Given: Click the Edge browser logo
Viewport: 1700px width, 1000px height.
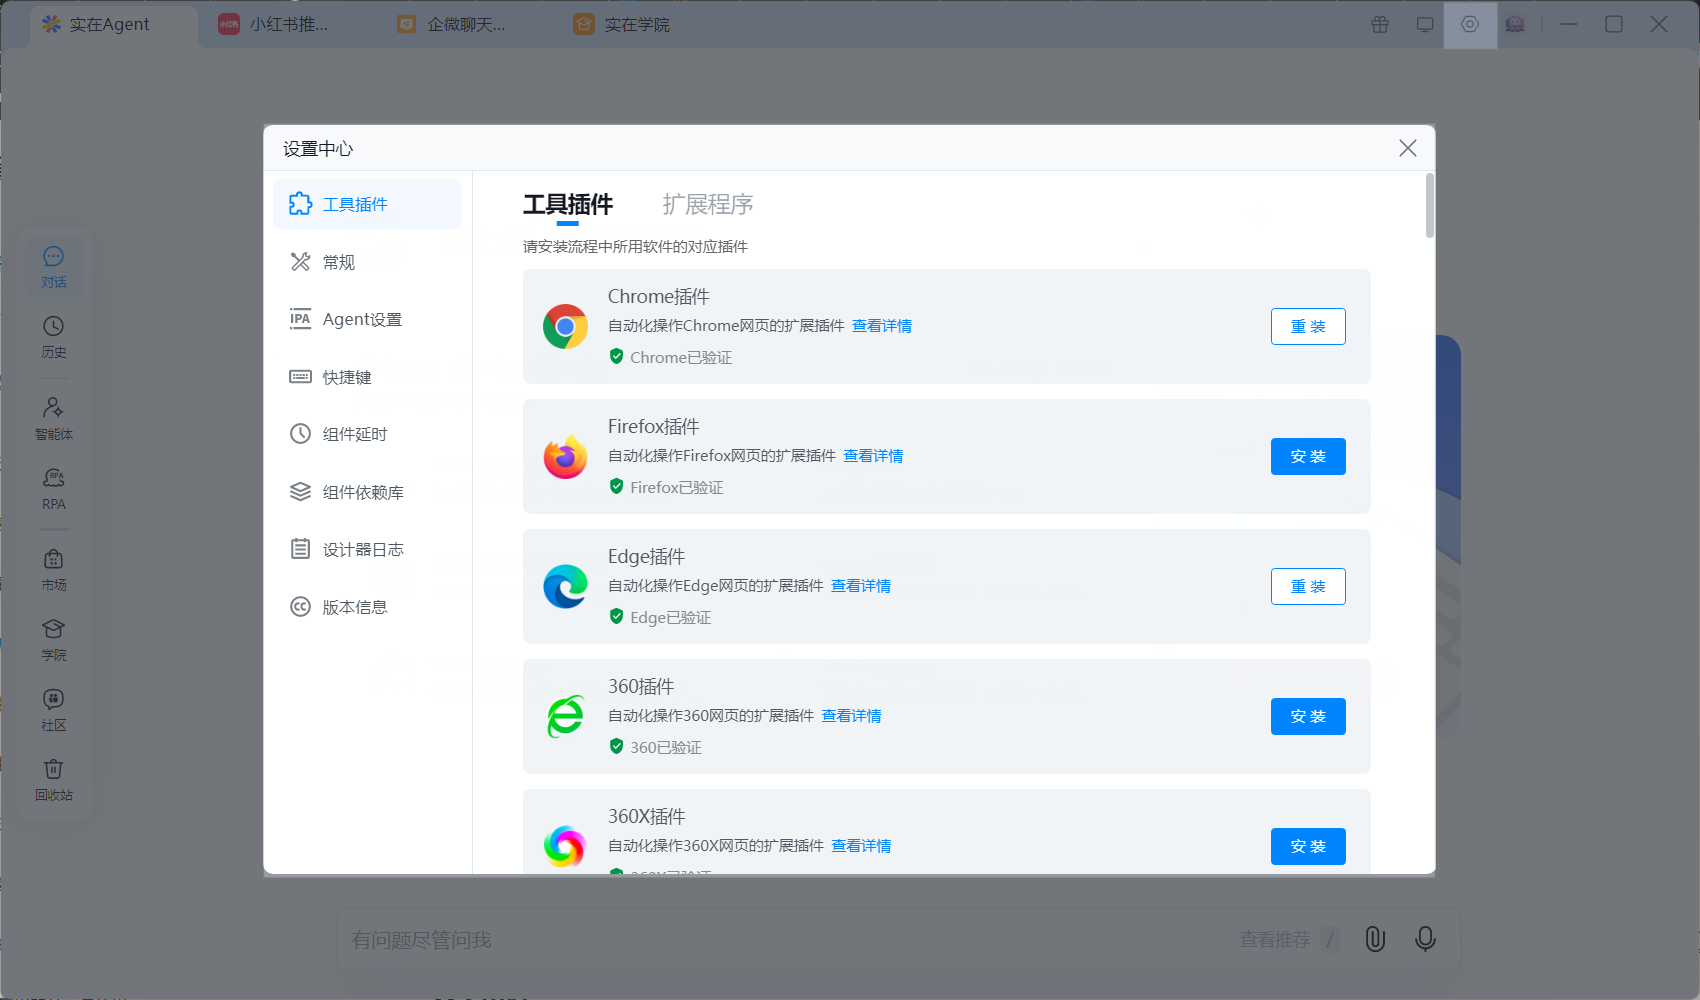Looking at the screenshot, I should (565, 586).
